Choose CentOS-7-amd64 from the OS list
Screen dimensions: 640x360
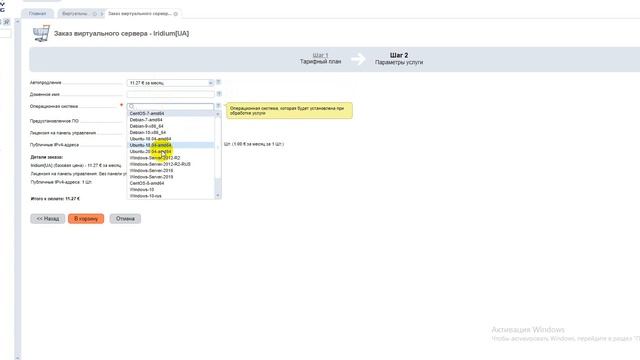tap(171, 113)
